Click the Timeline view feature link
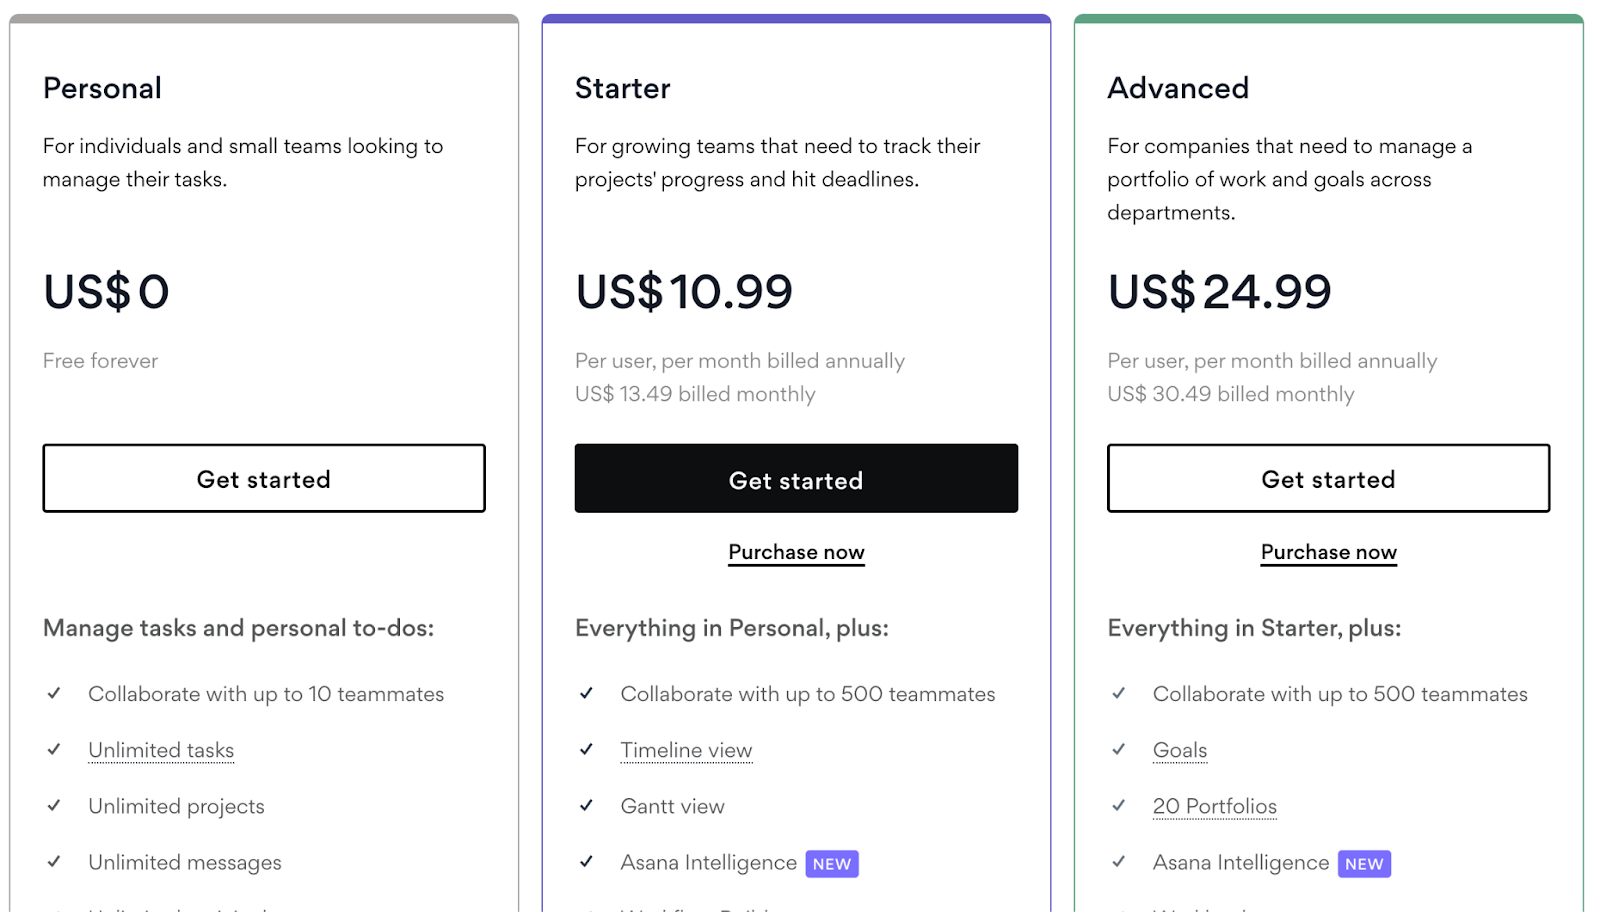 (x=686, y=750)
